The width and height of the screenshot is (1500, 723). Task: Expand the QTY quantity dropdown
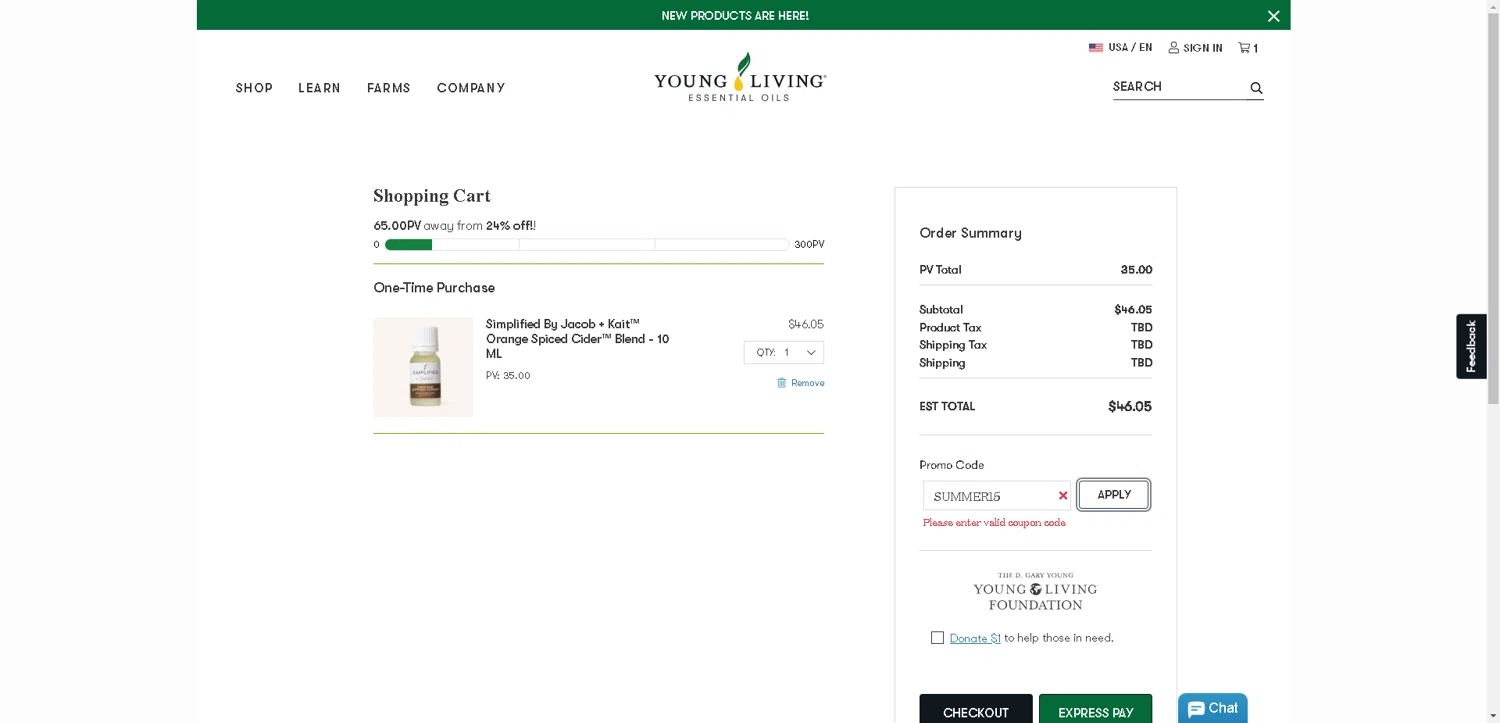coord(784,352)
